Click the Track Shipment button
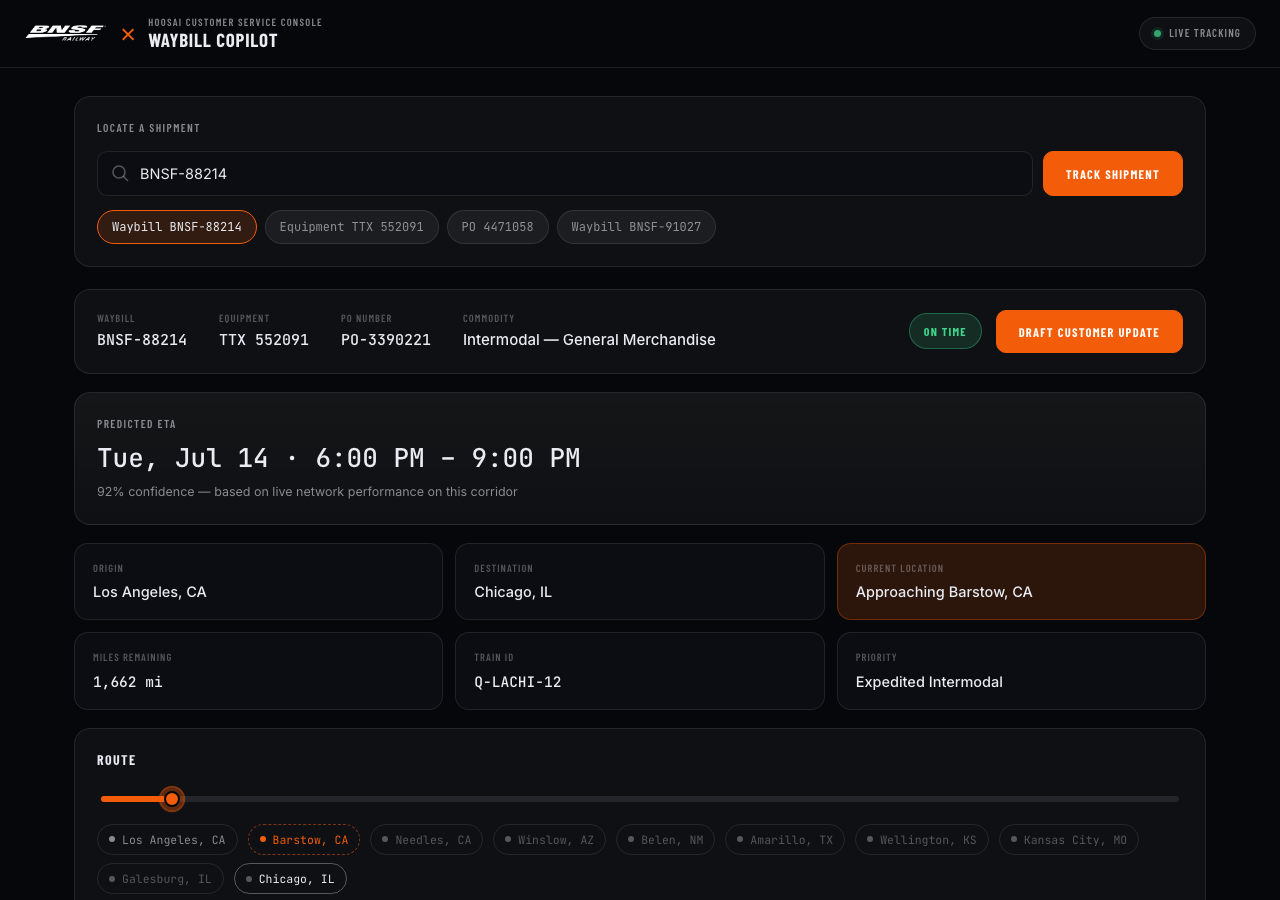The width and height of the screenshot is (1280, 900). tap(1112, 174)
